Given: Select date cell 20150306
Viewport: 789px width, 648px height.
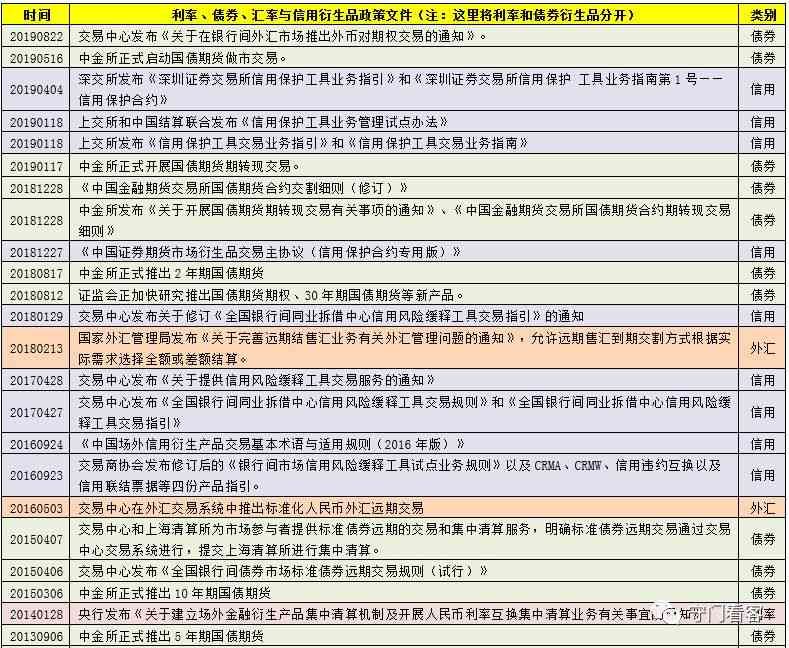Looking at the screenshot, I should point(36,593).
